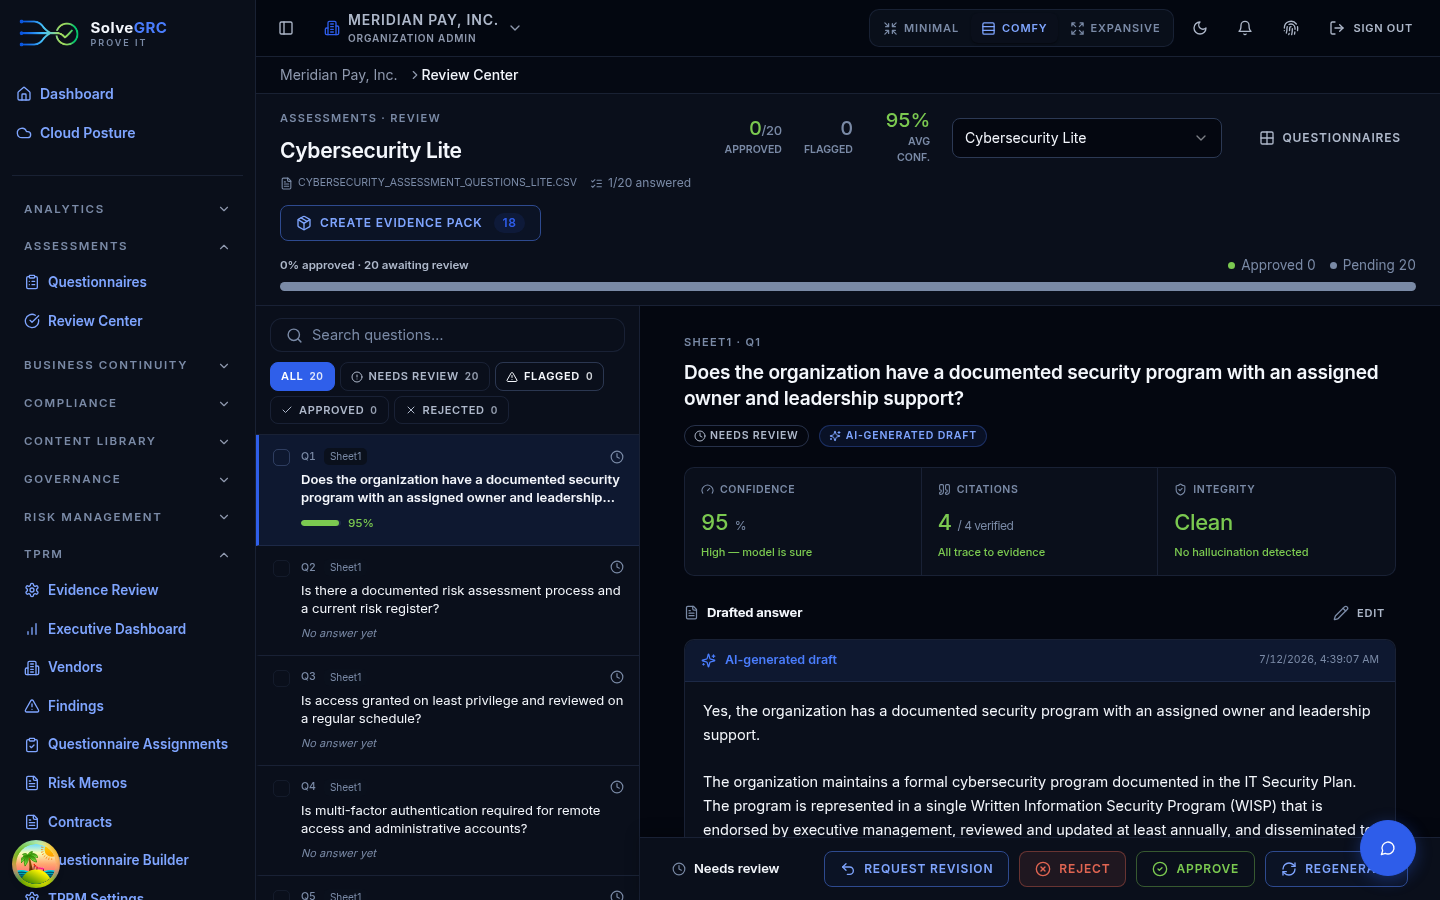Filter by All 20 questions
Screen dimensions: 1440x900
(x=302, y=376)
